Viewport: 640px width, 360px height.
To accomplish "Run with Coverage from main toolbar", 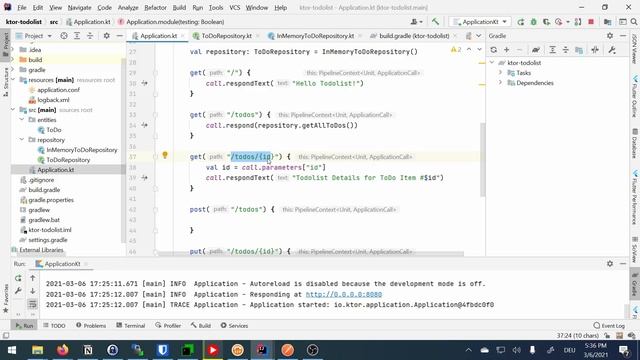I will [x=546, y=22].
